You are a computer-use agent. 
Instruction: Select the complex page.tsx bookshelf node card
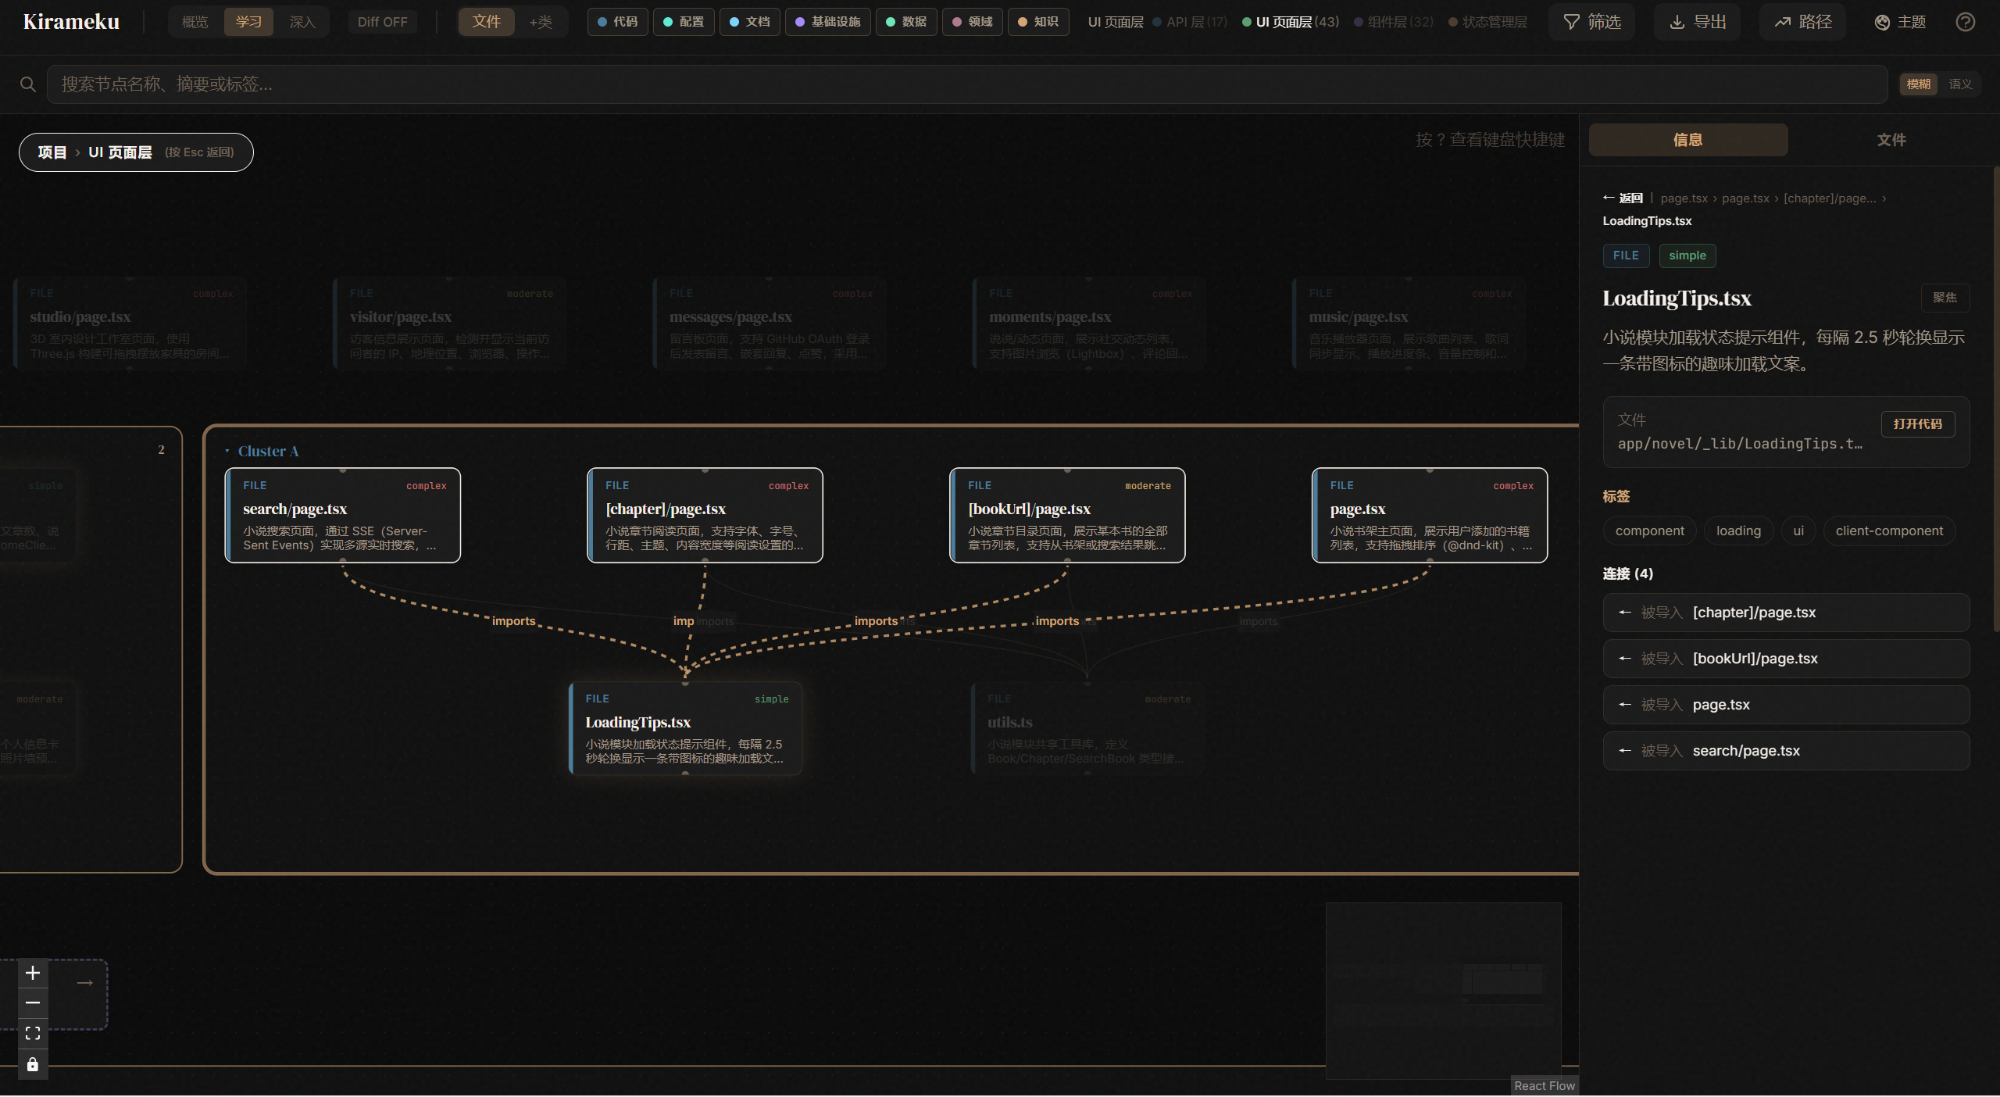[1430, 516]
